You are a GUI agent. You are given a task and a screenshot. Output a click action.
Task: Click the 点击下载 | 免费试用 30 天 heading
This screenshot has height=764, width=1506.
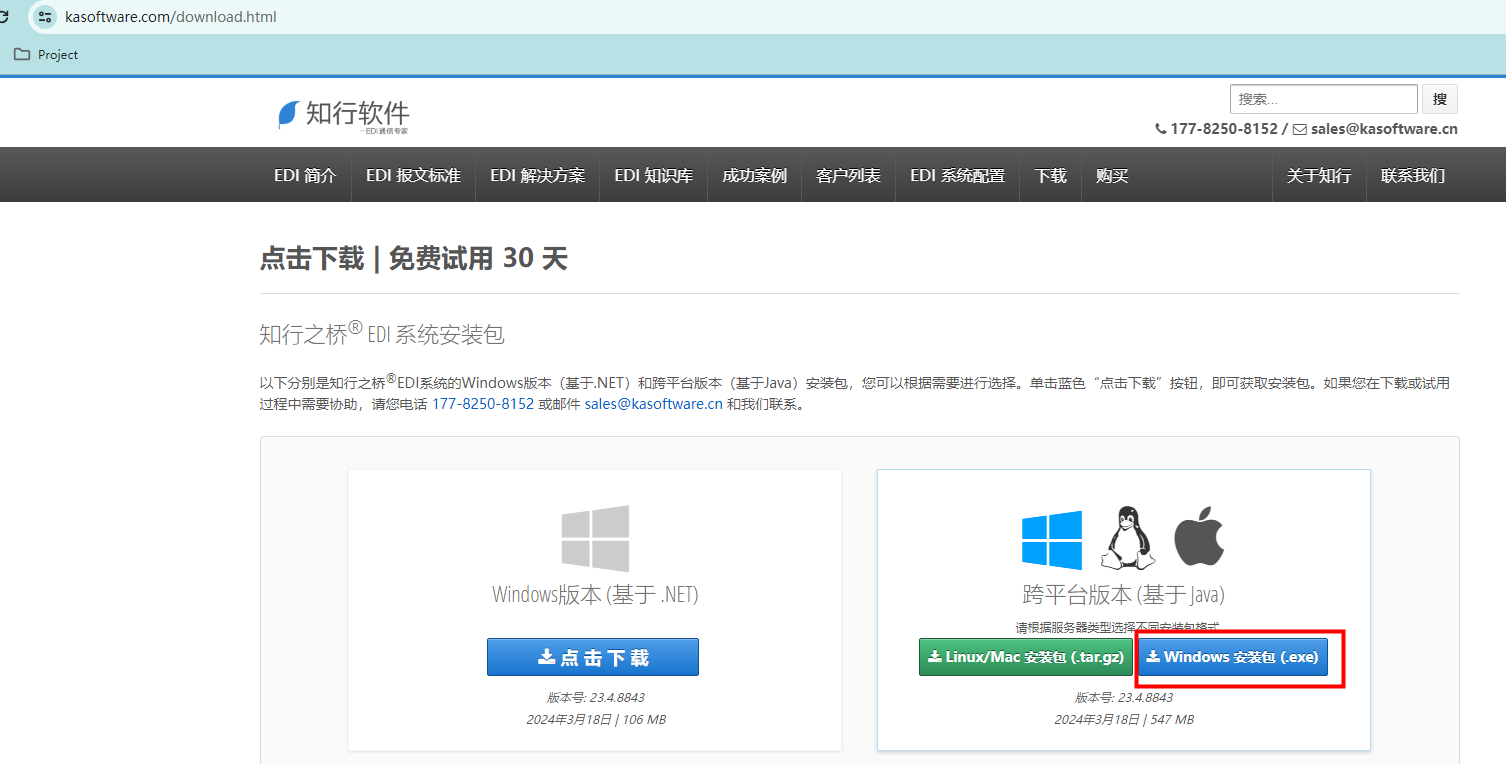coord(414,259)
